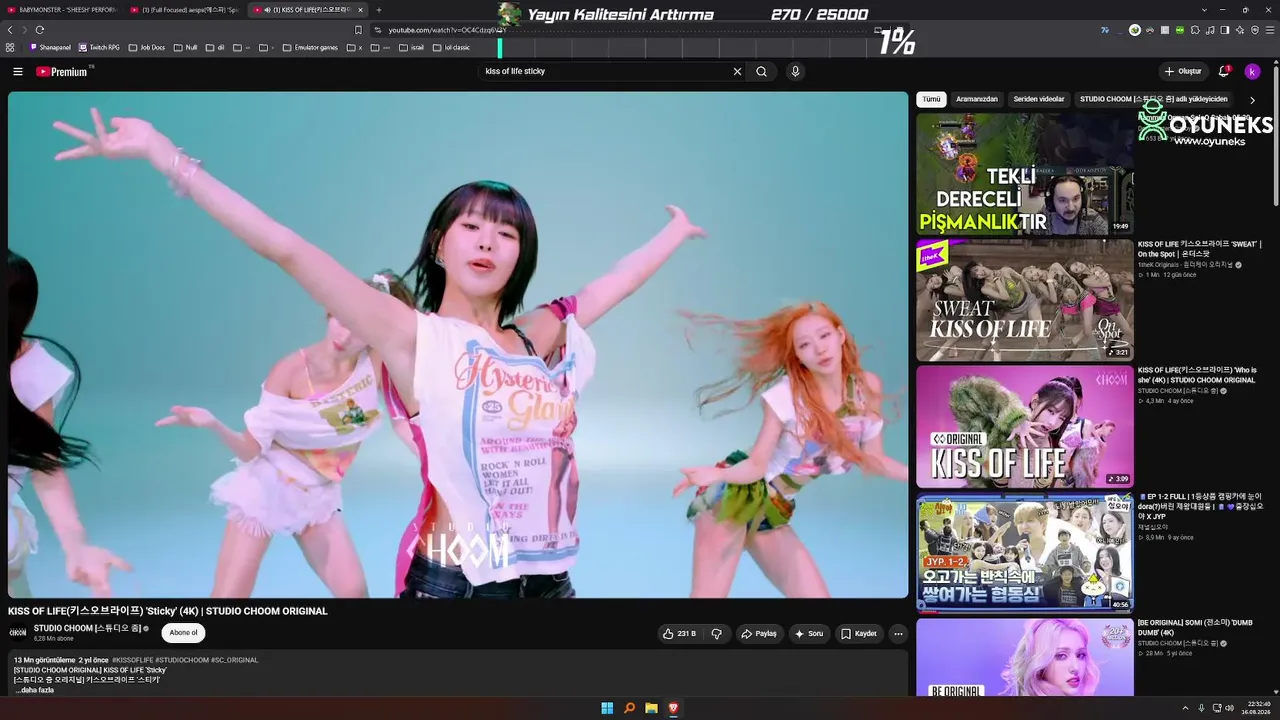Open the taskbar clock and date
The width and height of the screenshot is (1280, 720).
click(1258, 708)
